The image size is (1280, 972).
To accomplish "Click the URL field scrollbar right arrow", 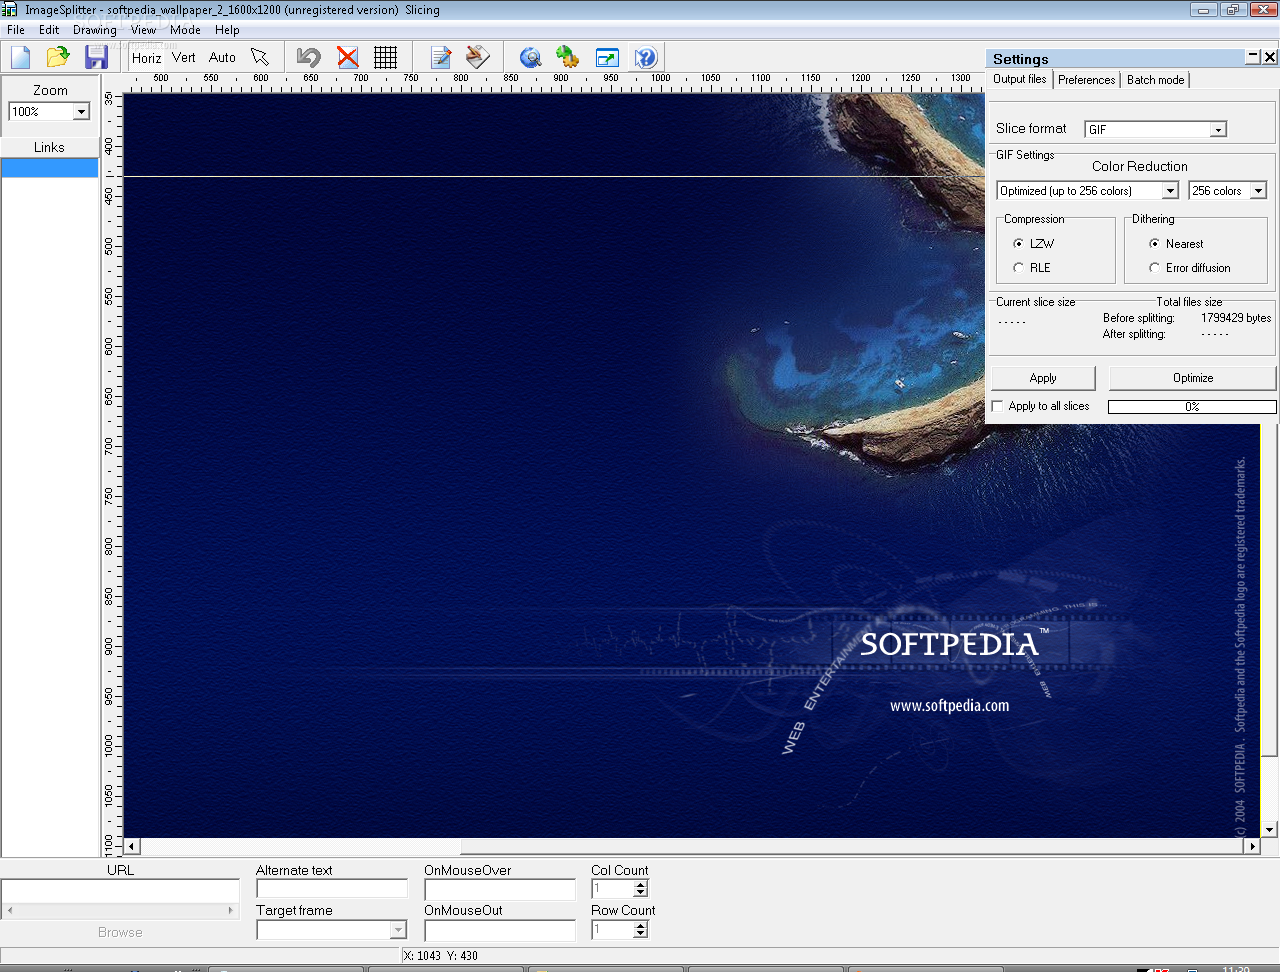I will pos(231,911).
